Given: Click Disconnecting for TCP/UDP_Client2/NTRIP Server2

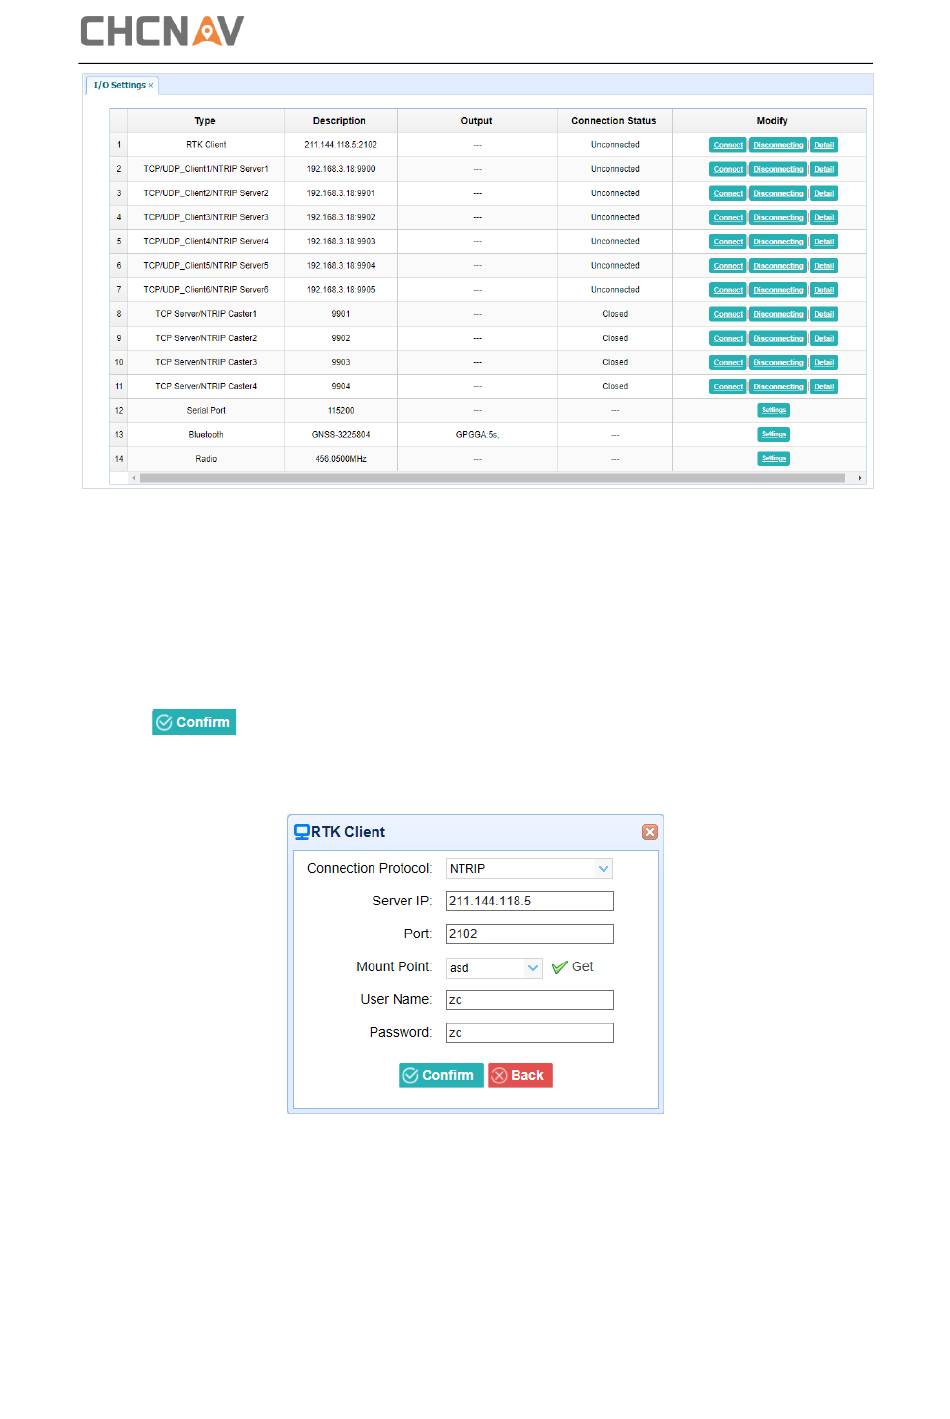Looking at the screenshot, I should [x=778, y=193].
